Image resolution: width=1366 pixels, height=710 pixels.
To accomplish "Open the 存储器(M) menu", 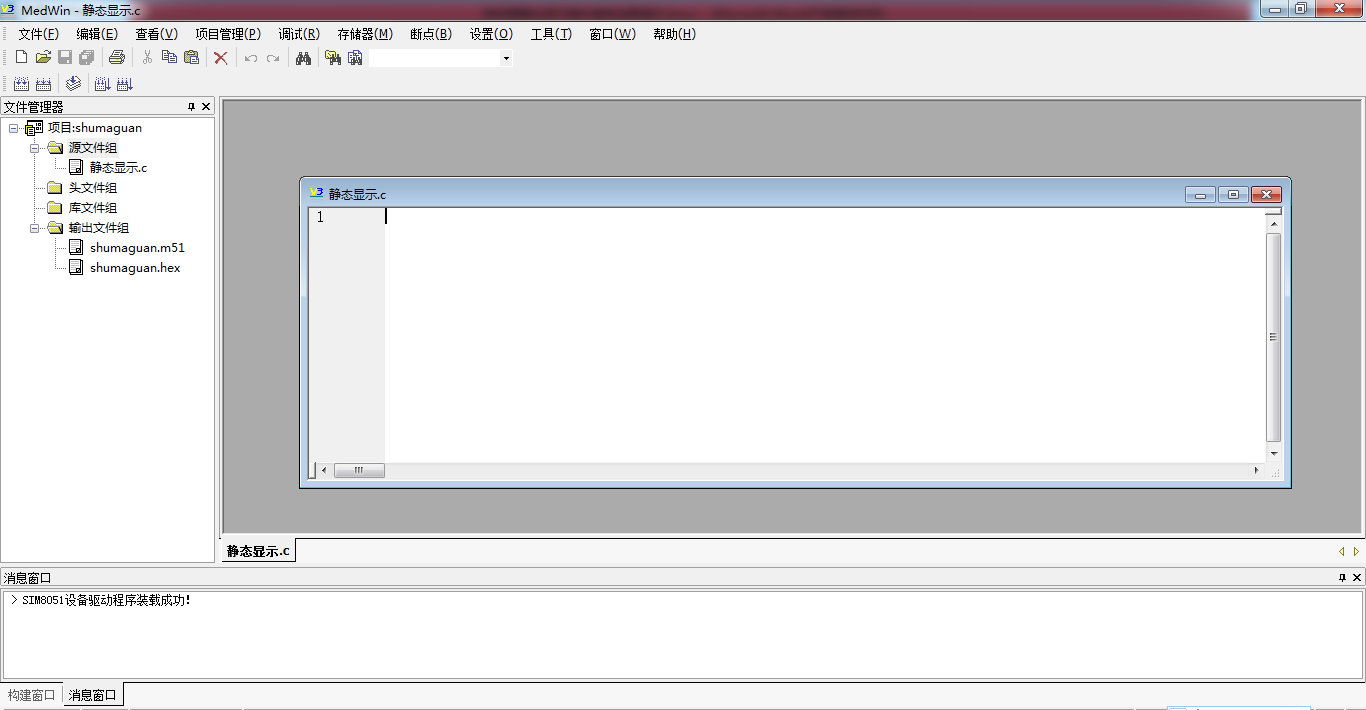I will pos(365,34).
